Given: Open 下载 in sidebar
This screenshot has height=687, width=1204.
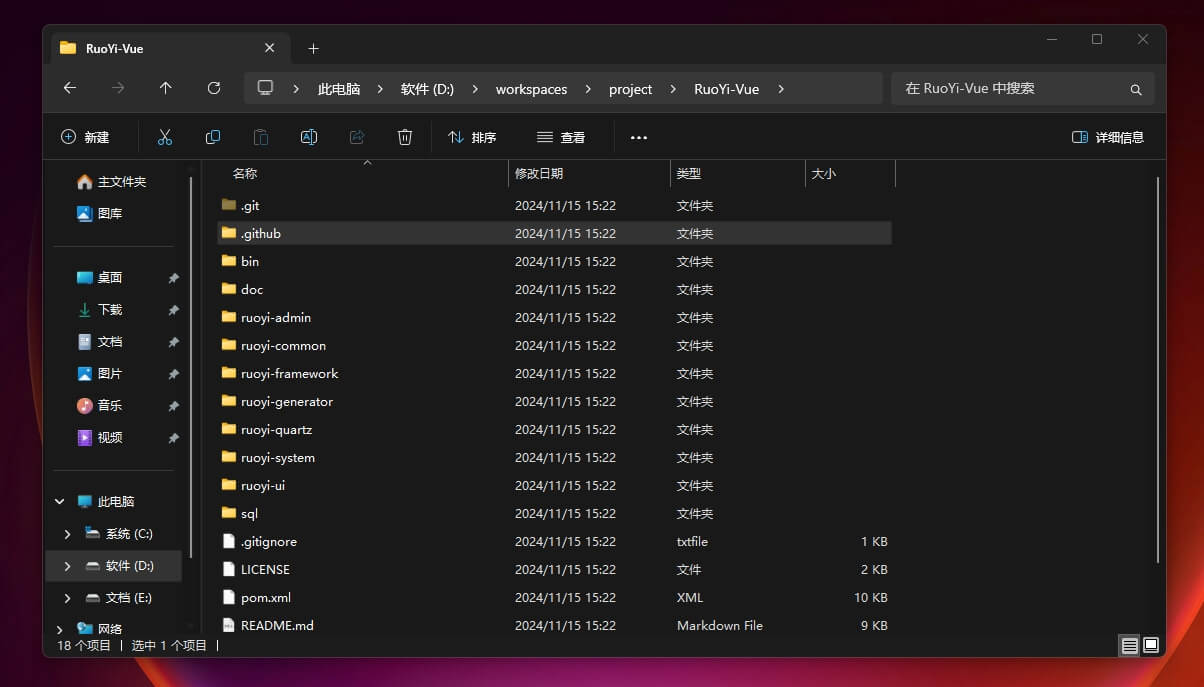Looking at the screenshot, I should tap(100, 310).
